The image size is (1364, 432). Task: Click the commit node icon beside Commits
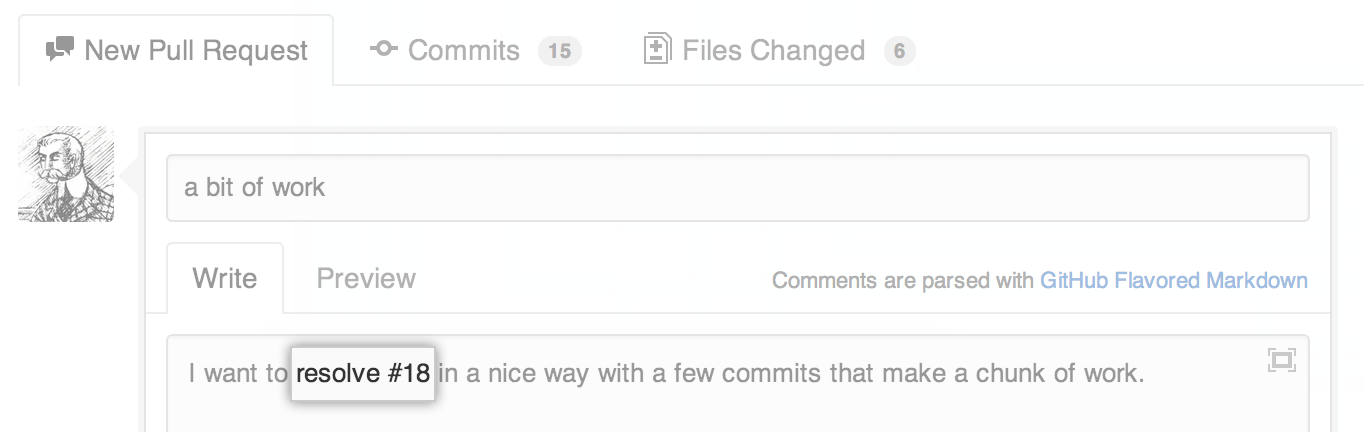click(384, 49)
